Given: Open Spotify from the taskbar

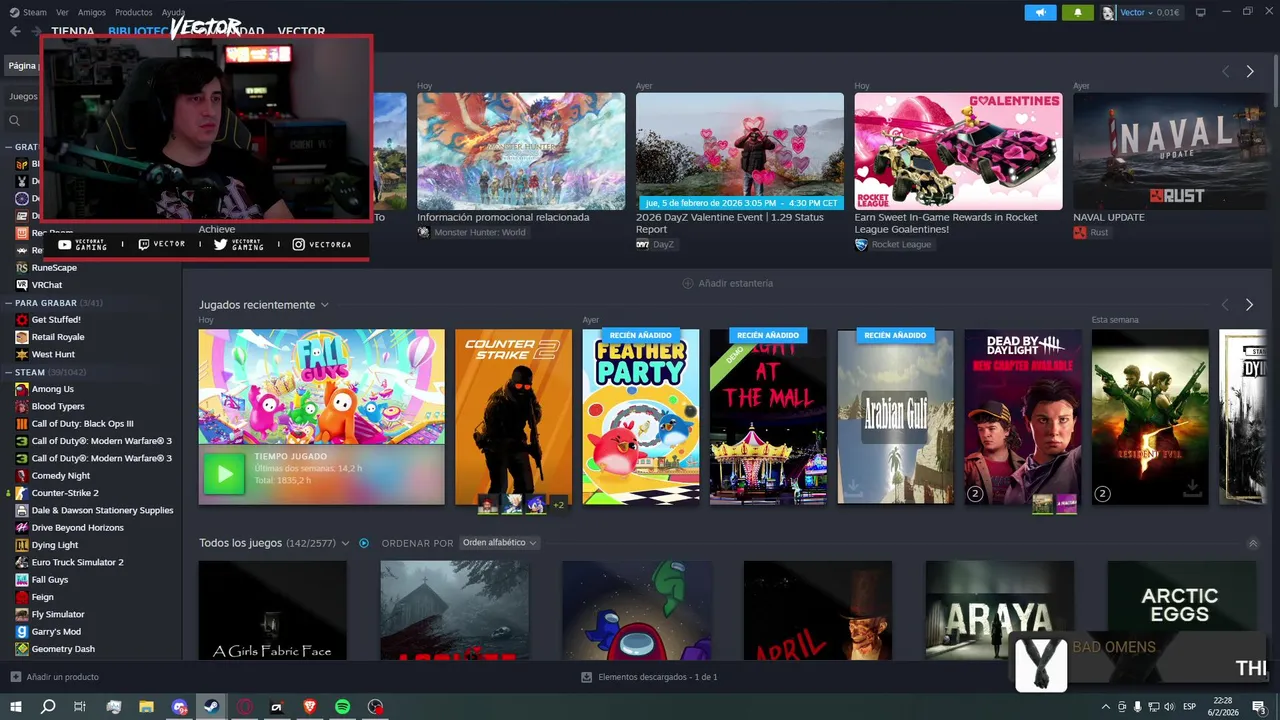Looking at the screenshot, I should [x=342, y=706].
